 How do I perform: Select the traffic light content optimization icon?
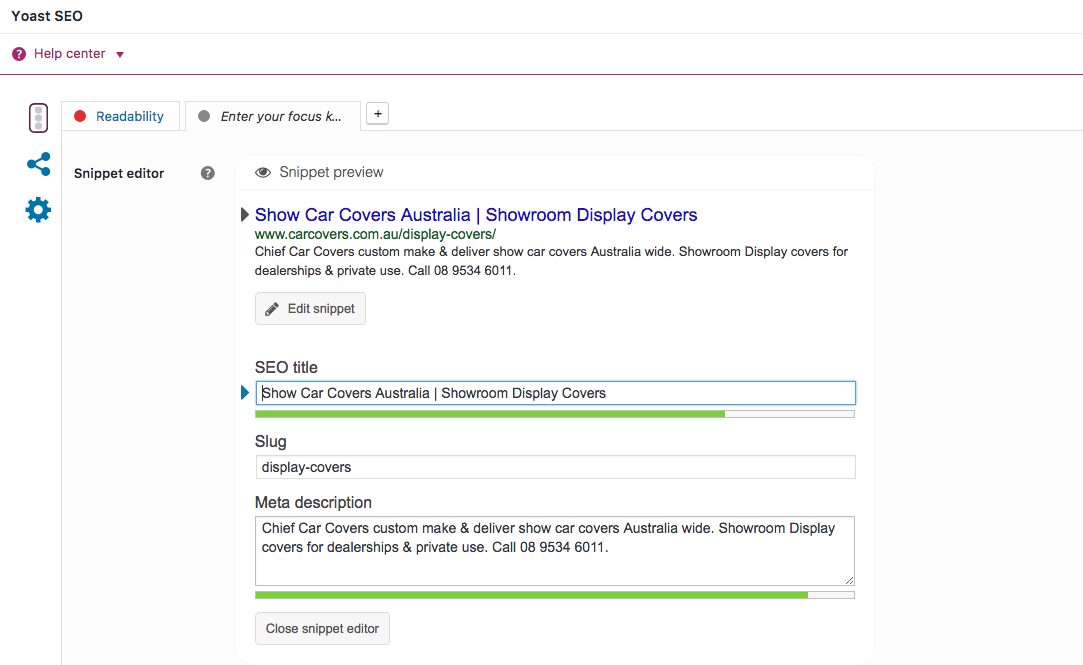[x=39, y=118]
